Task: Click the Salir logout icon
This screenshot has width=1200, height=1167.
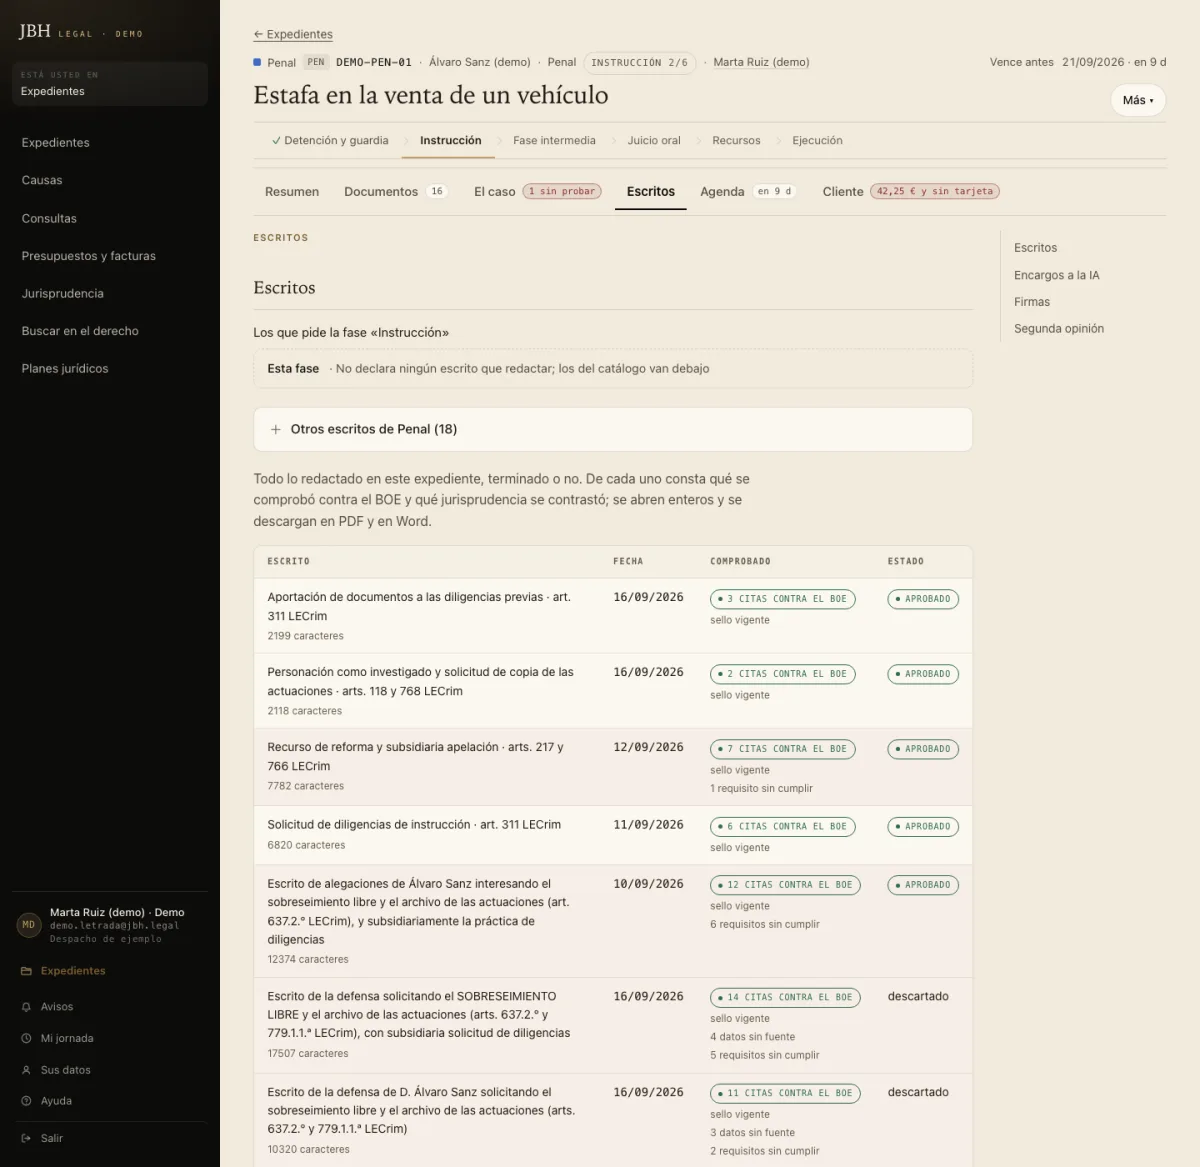Action: click(26, 1138)
